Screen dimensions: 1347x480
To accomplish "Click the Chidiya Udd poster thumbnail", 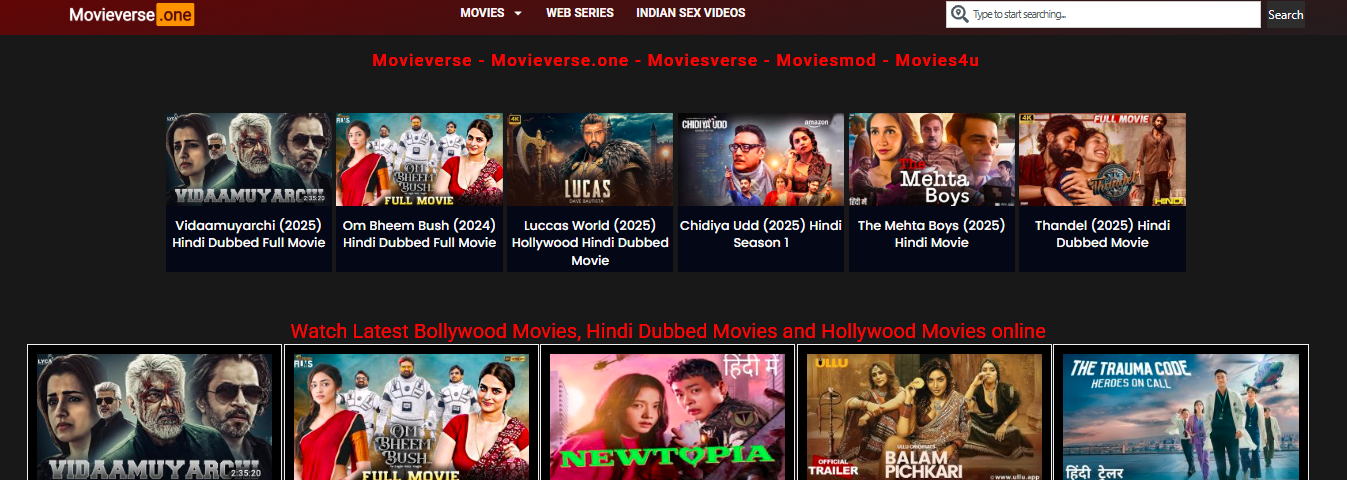I will 761,160.
